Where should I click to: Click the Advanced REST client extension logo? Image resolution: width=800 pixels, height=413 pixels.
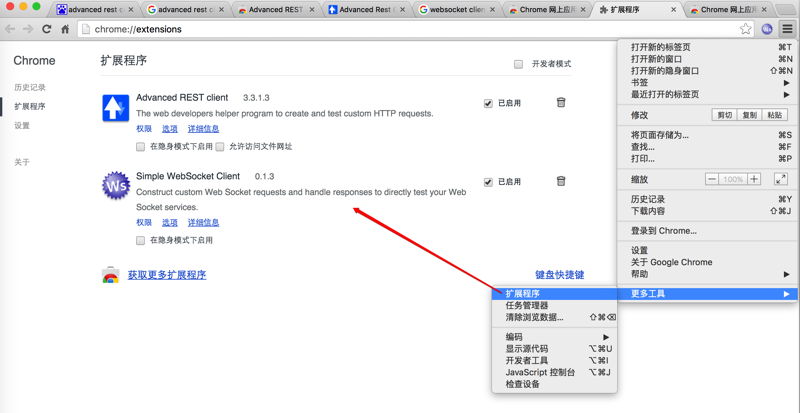[x=115, y=108]
